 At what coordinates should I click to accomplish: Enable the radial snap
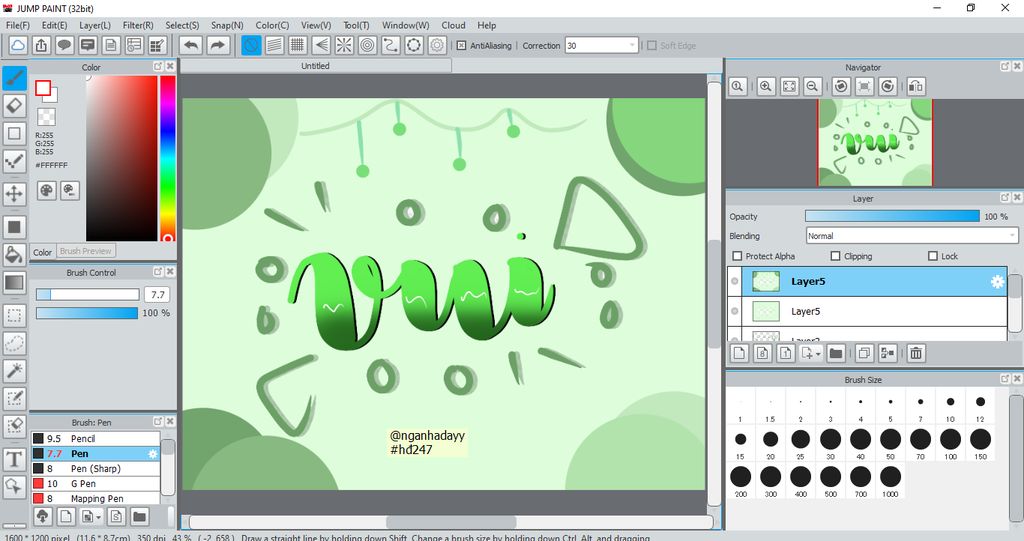pos(344,45)
